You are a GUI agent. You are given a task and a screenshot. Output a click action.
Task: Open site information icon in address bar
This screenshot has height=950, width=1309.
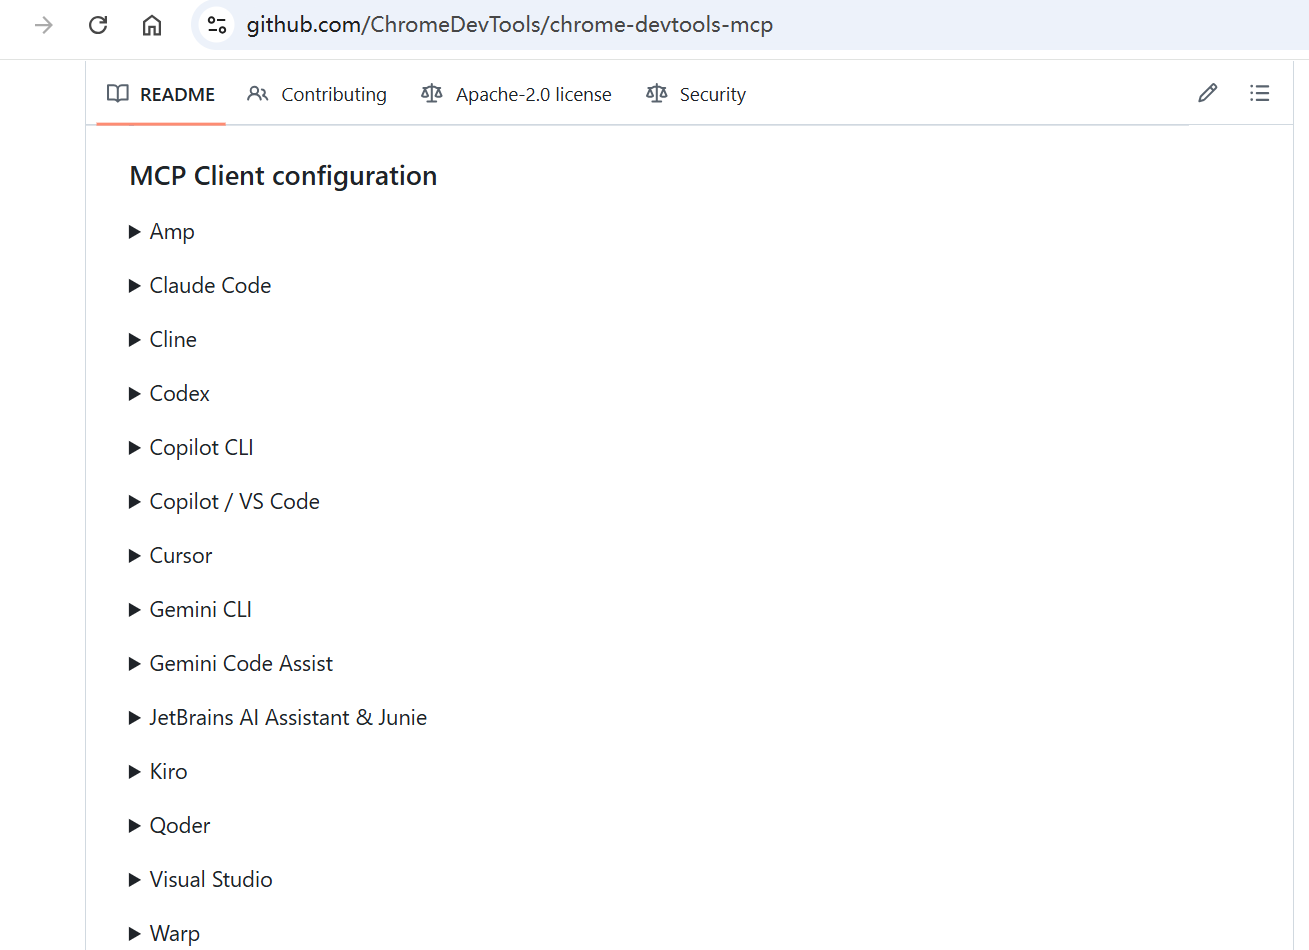click(217, 25)
